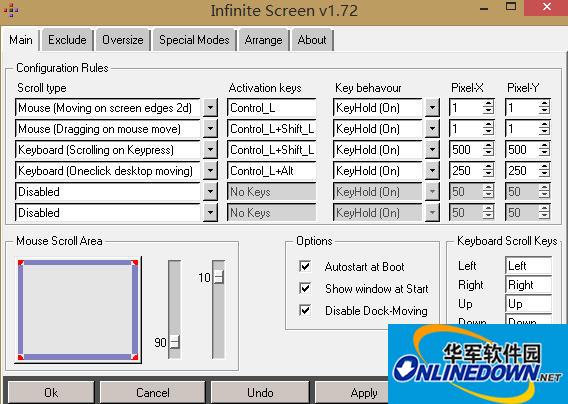568x404 pixels.
Task: Click the vertical slider thumb labeled 10
Action: click(x=218, y=277)
